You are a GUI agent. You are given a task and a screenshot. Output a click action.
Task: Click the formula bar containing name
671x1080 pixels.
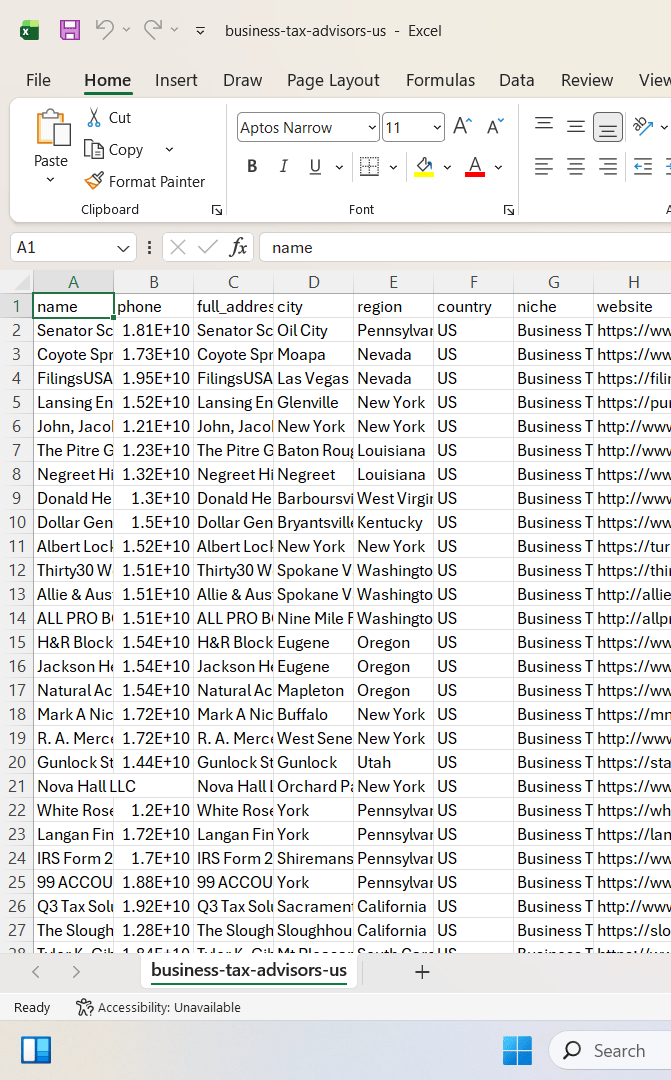pos(465,247)
